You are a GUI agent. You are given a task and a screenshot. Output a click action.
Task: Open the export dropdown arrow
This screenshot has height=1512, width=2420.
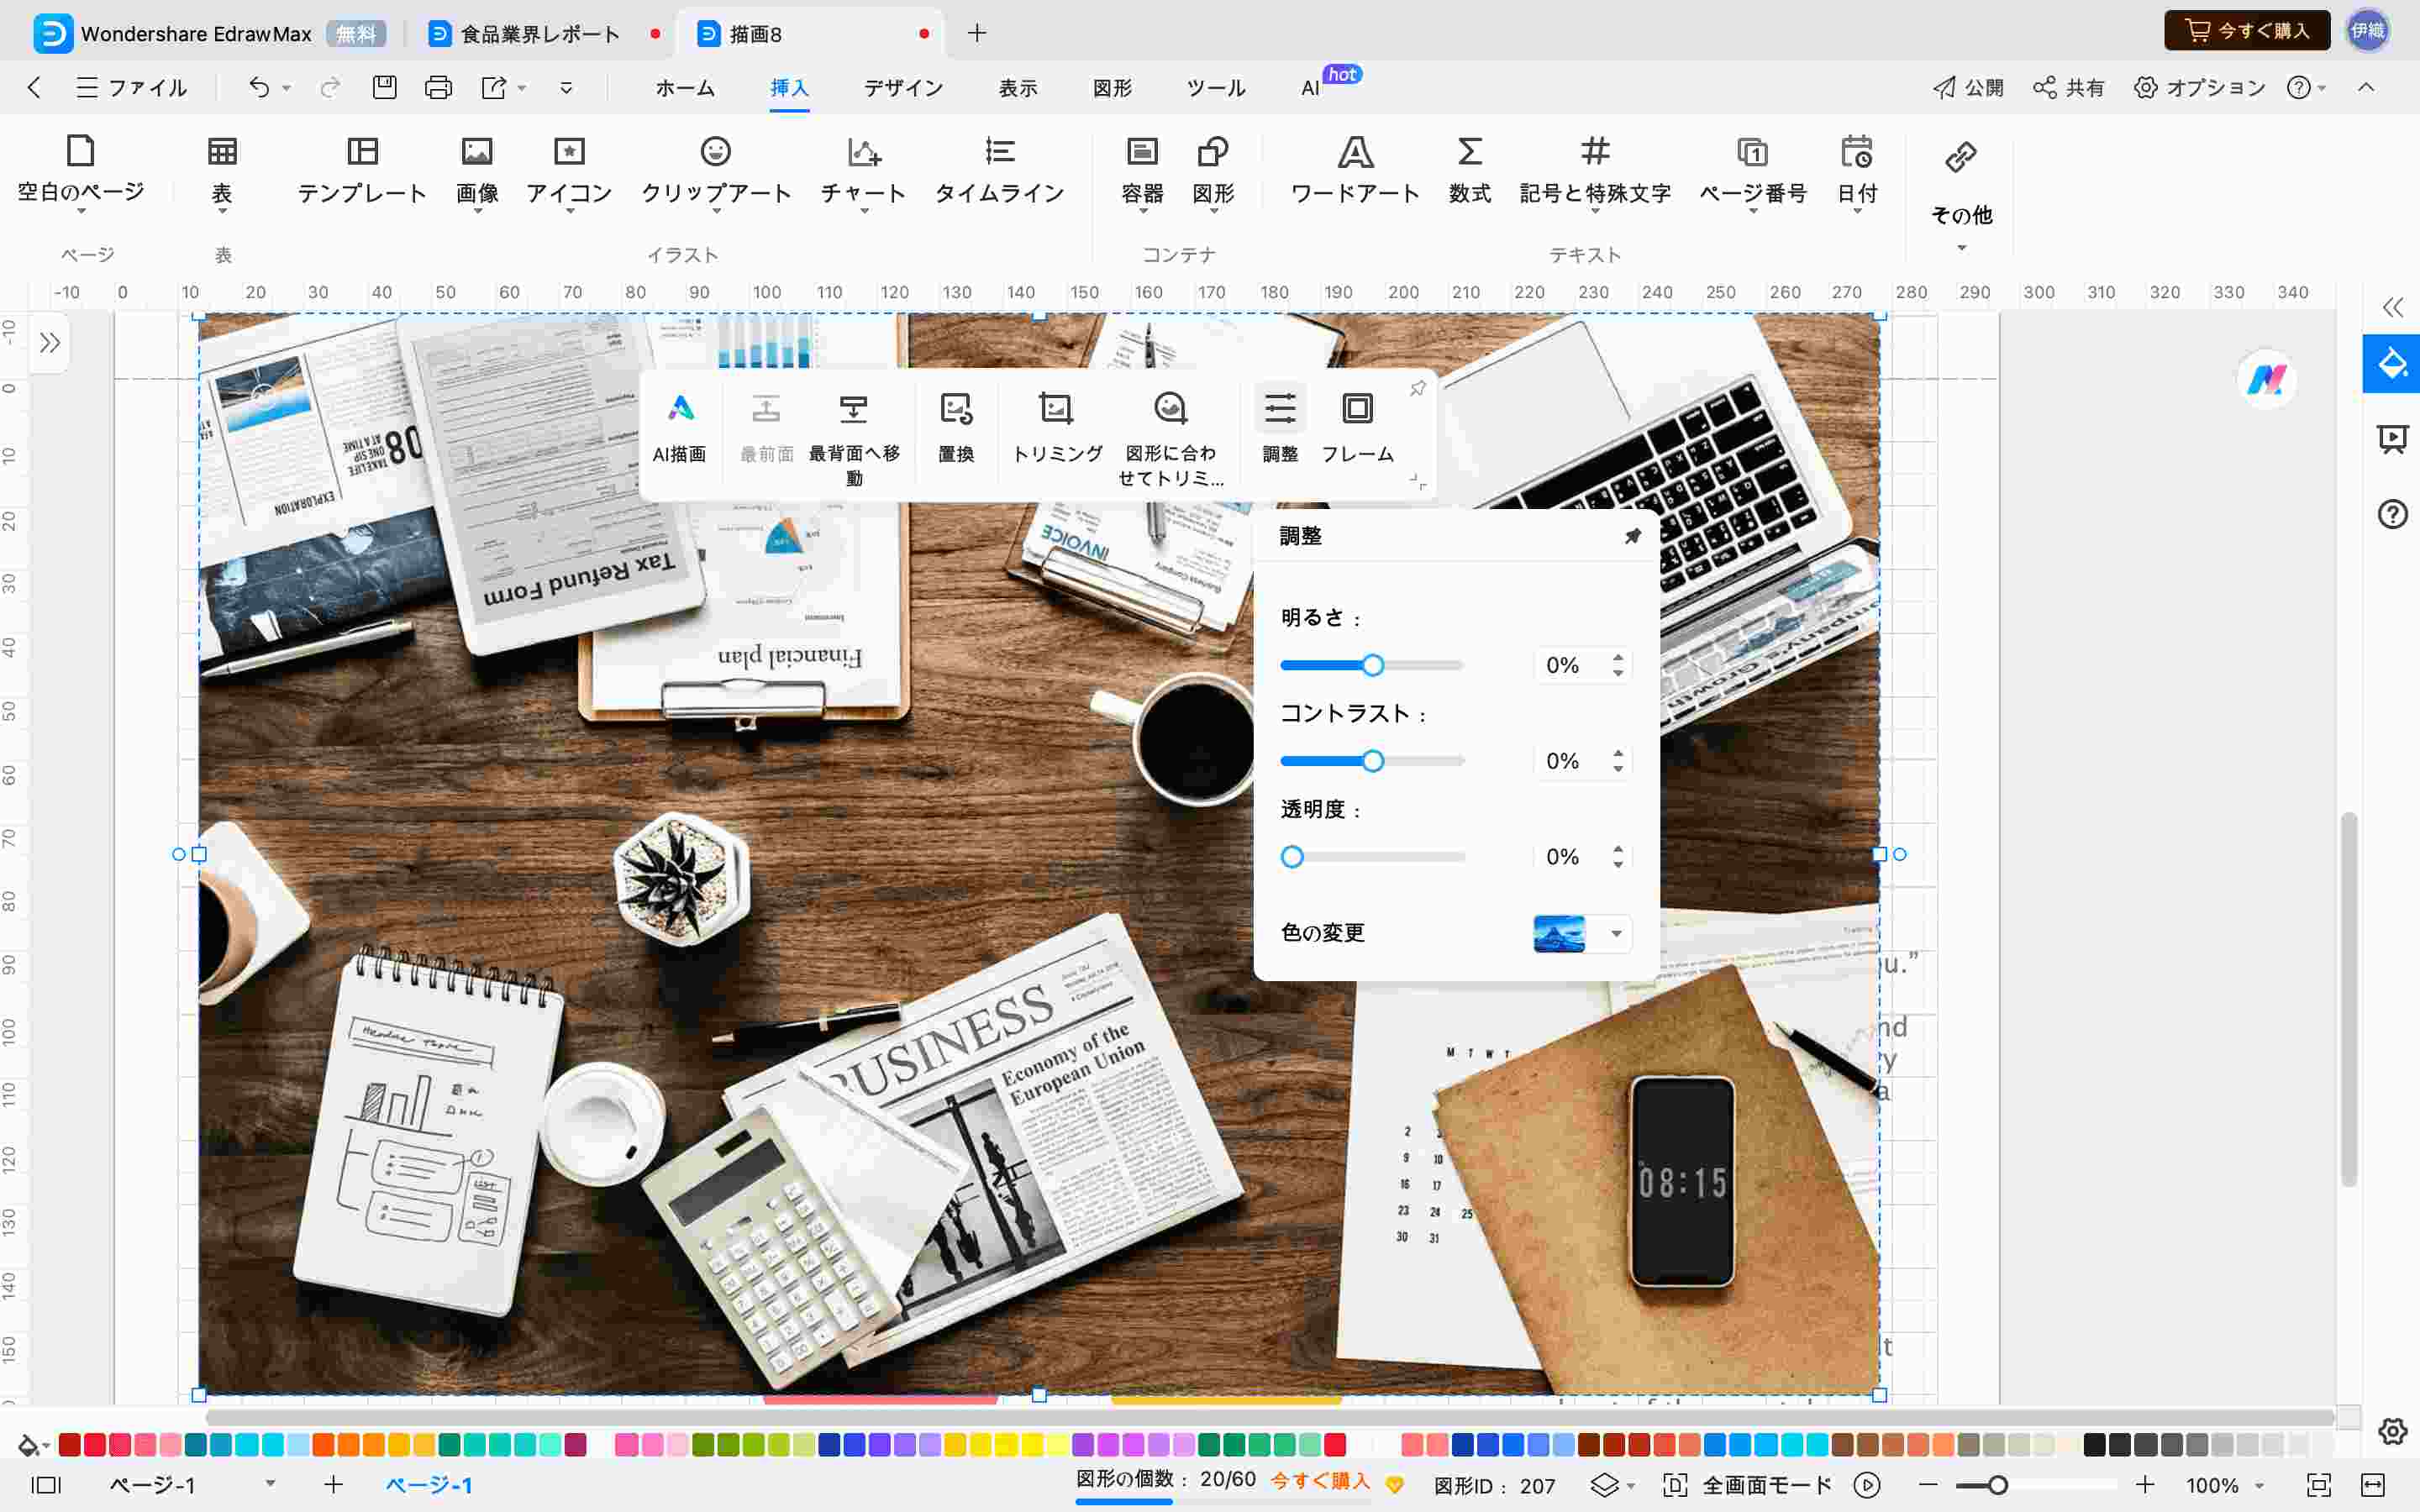pos(521,88)
